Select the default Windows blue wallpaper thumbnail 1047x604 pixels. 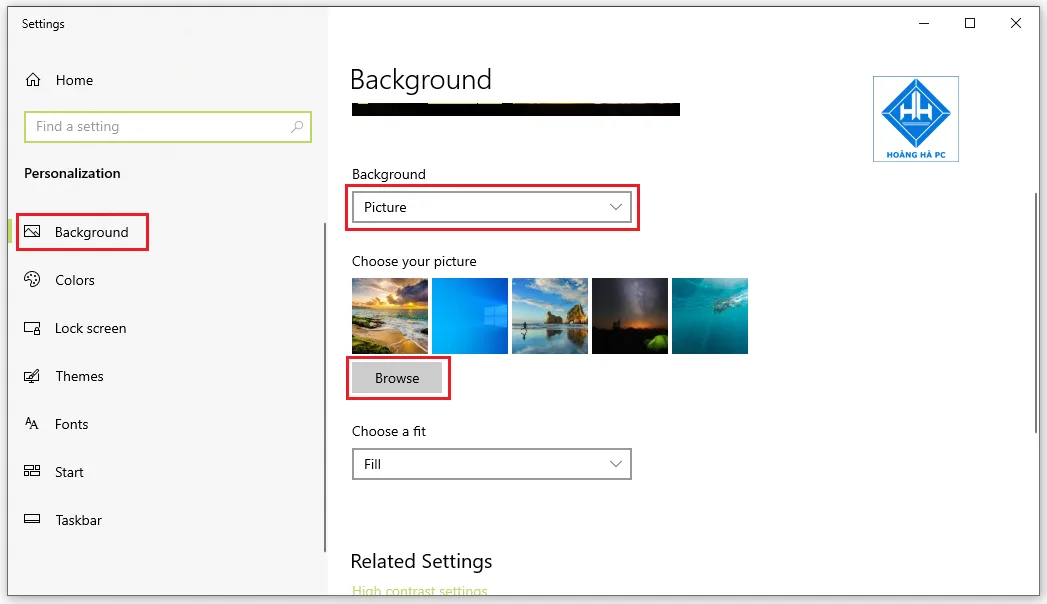pyautogui.click(x=469, y=315)
